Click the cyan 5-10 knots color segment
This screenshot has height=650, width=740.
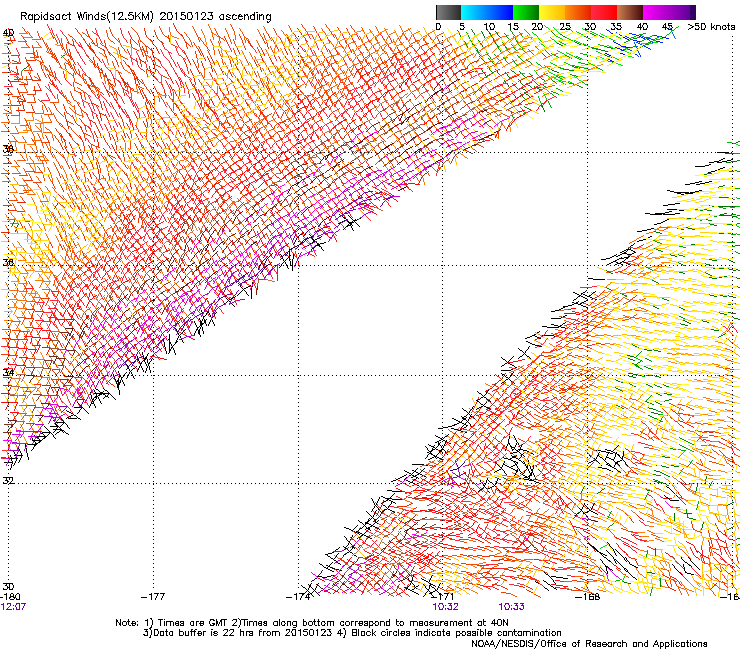474,12
